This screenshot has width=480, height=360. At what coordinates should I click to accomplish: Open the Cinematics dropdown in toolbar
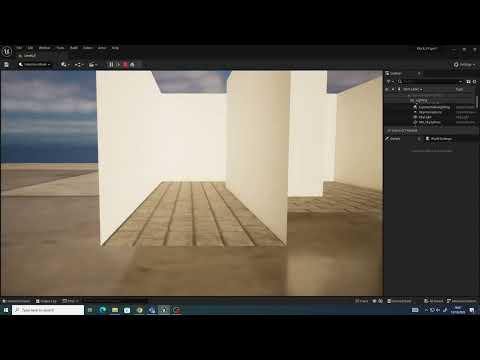point(93,64)
